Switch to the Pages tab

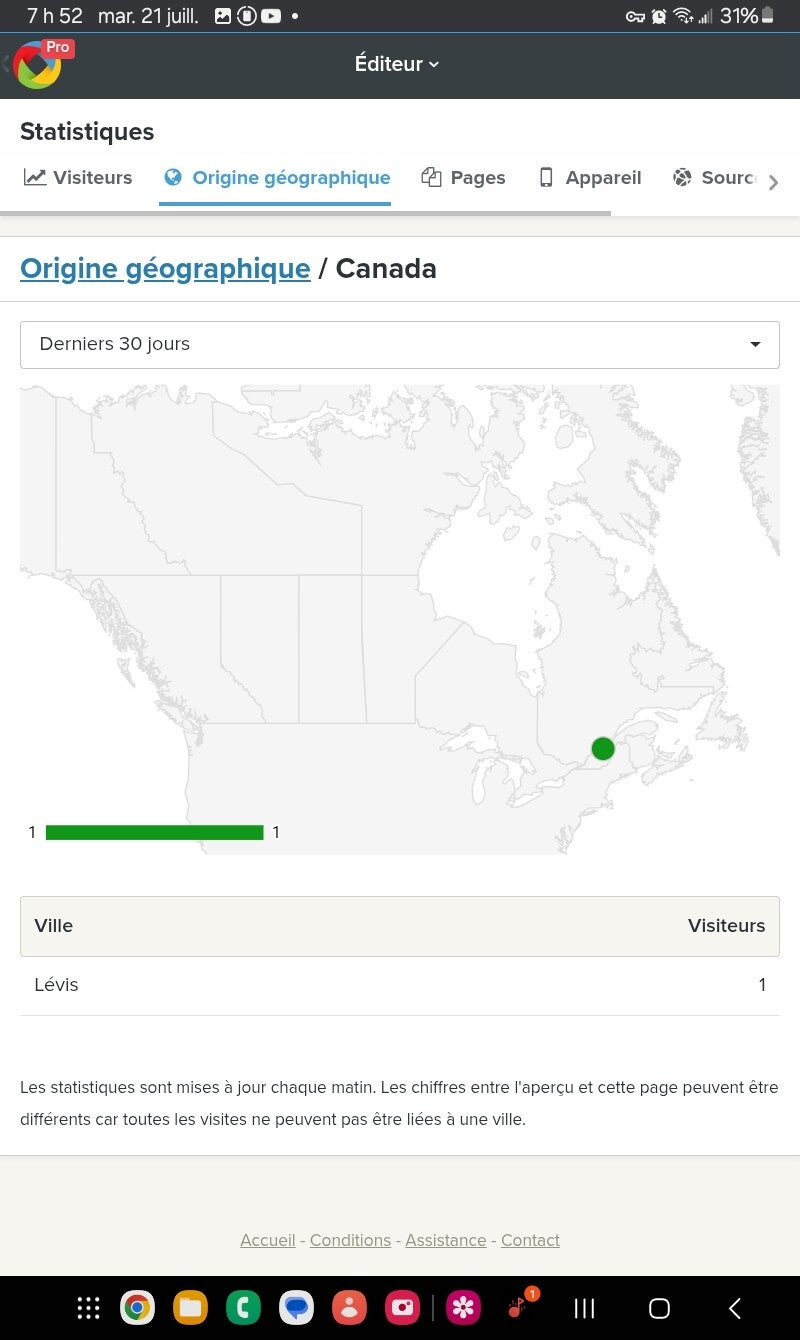[463, 178]
